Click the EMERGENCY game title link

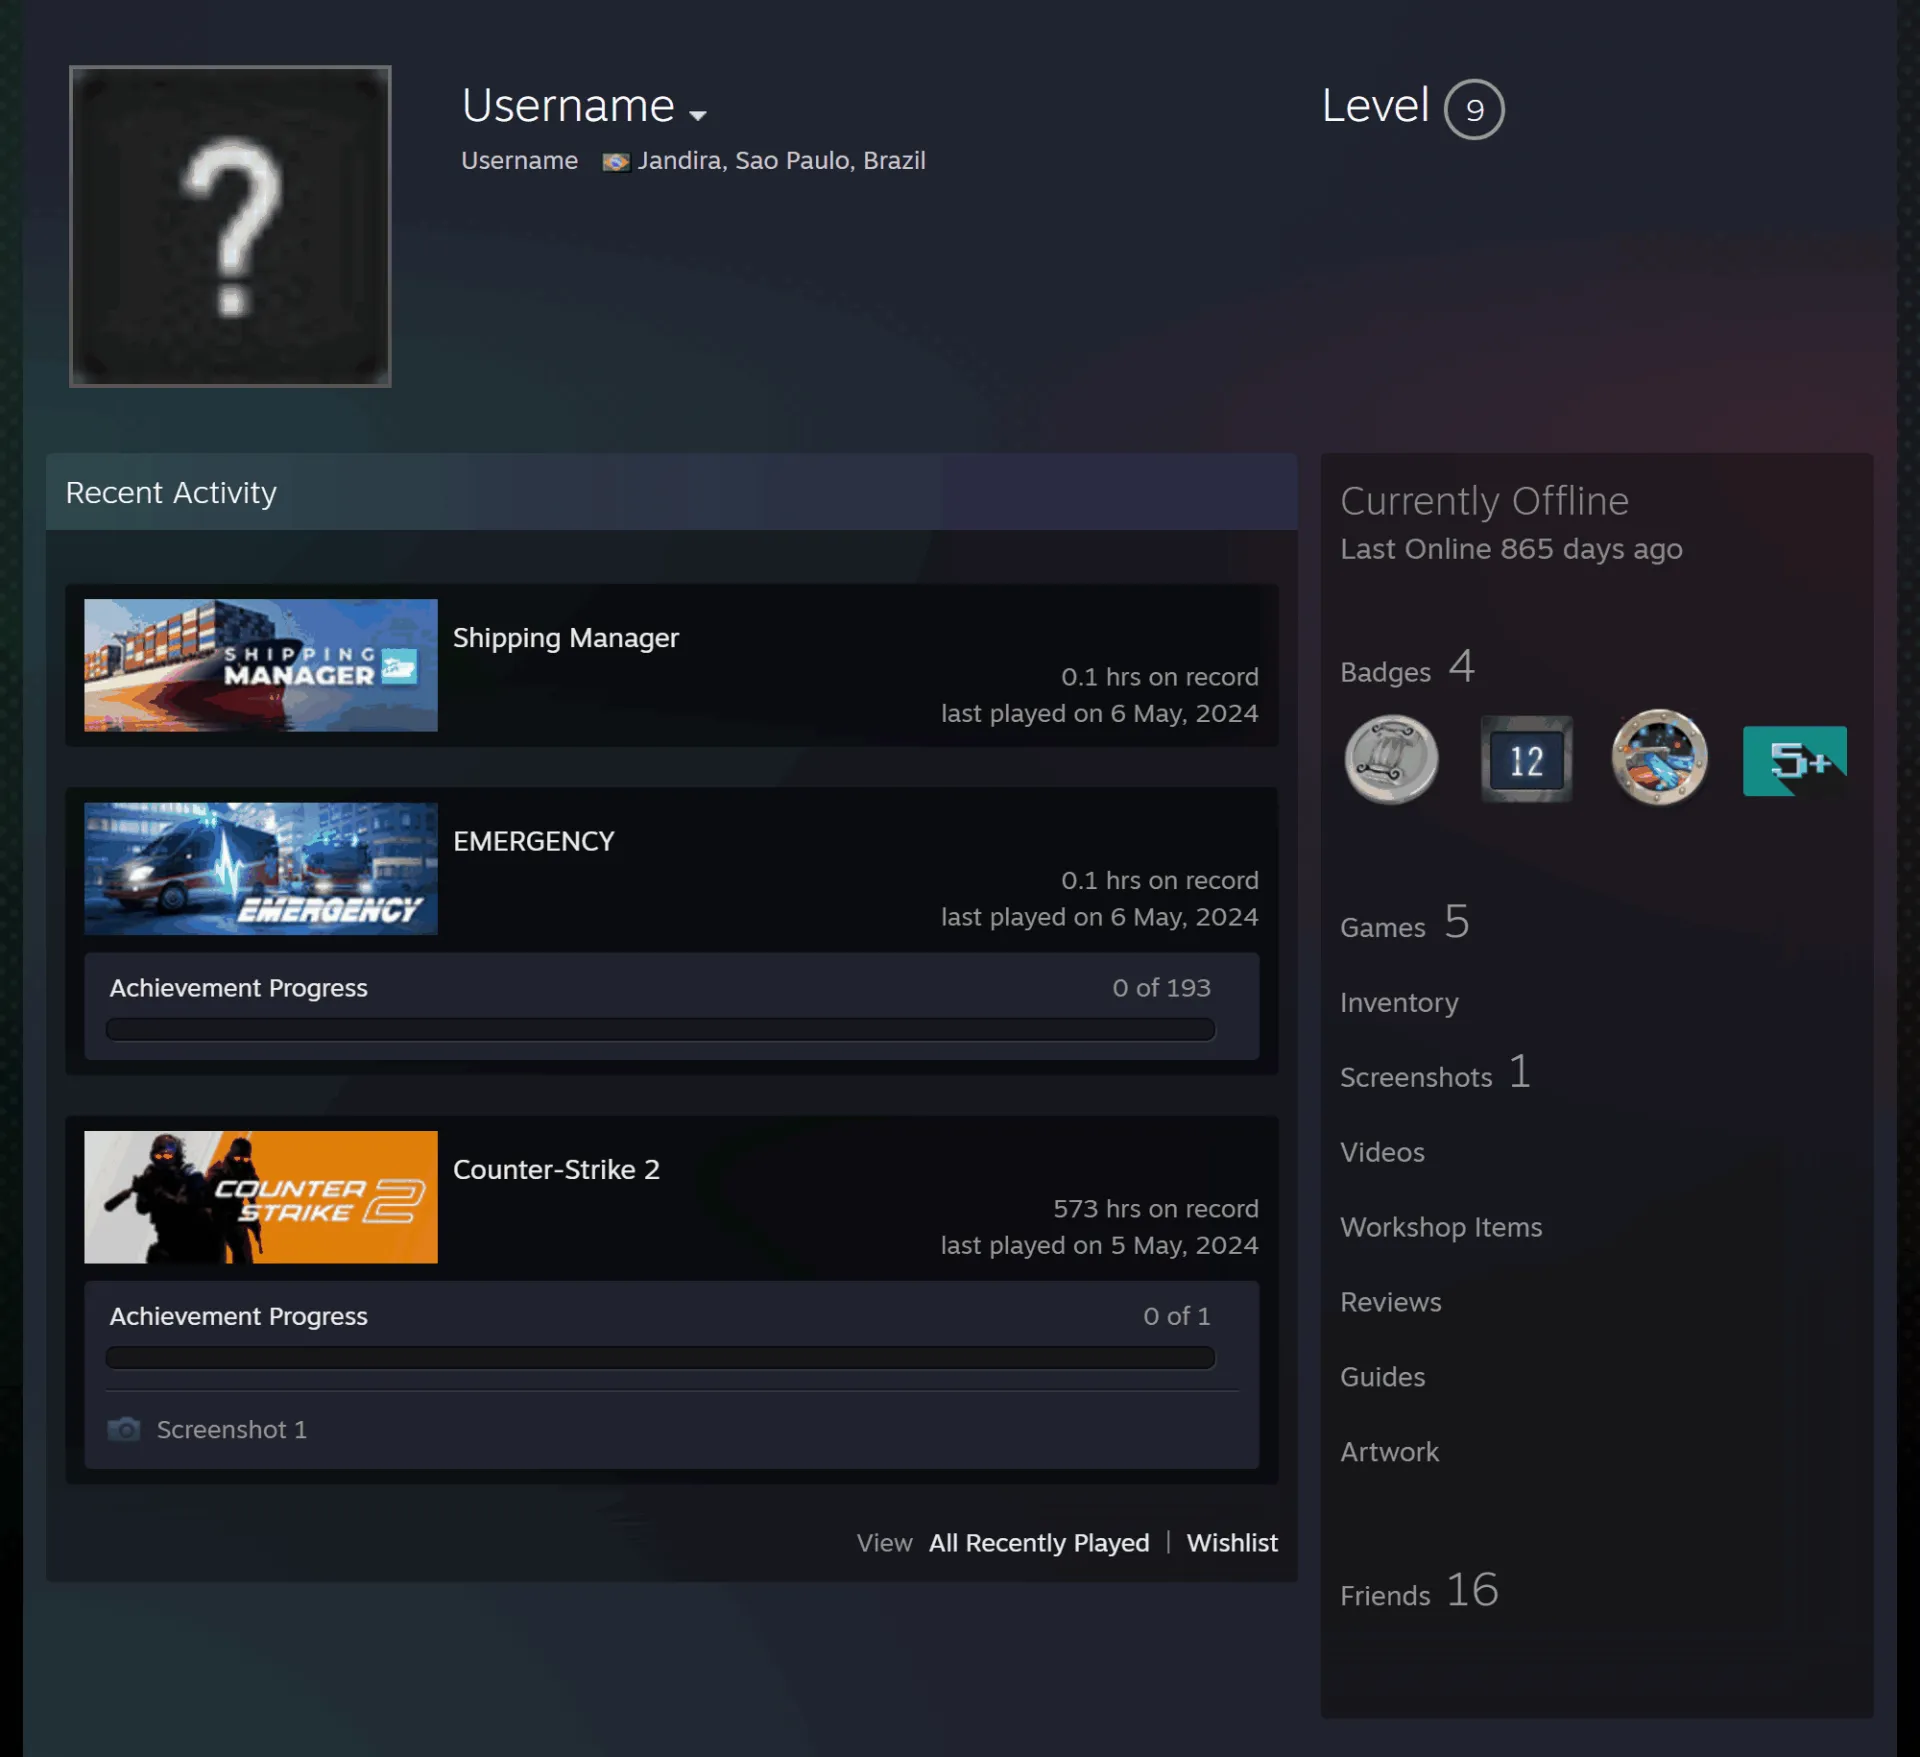pyautogui.click(x=534, y=842)
